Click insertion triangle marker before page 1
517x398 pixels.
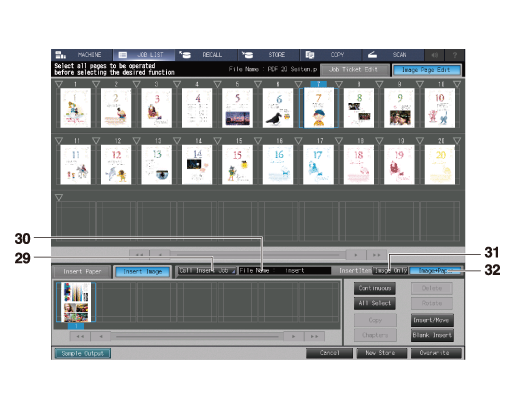[x=59, y=84]
